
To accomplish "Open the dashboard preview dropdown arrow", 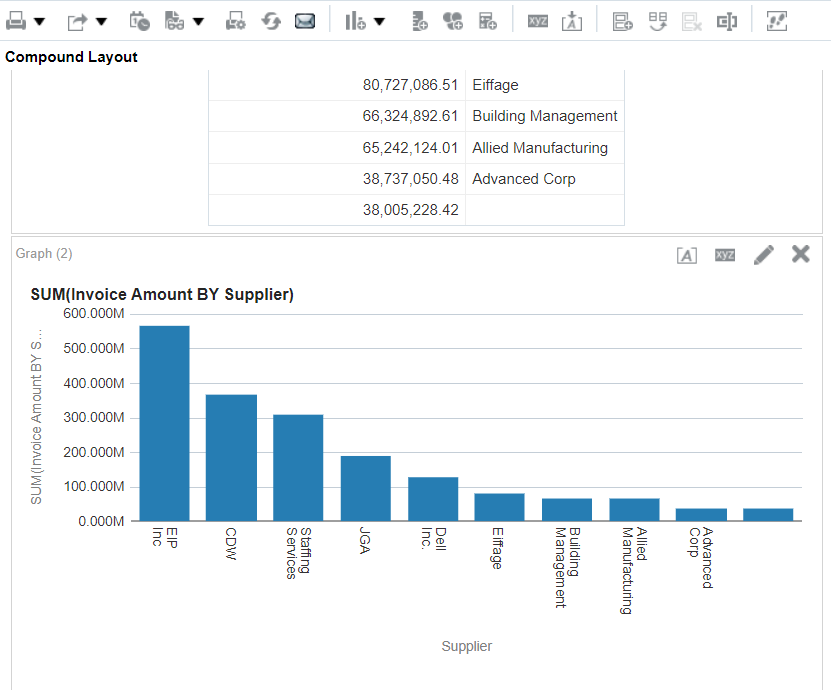I will pyautogui.click(x=198, y=22).
